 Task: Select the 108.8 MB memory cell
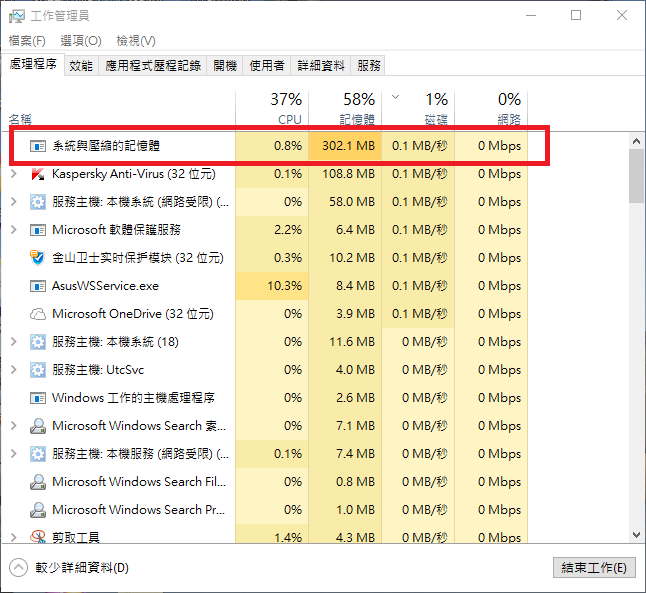click(345, 174)
